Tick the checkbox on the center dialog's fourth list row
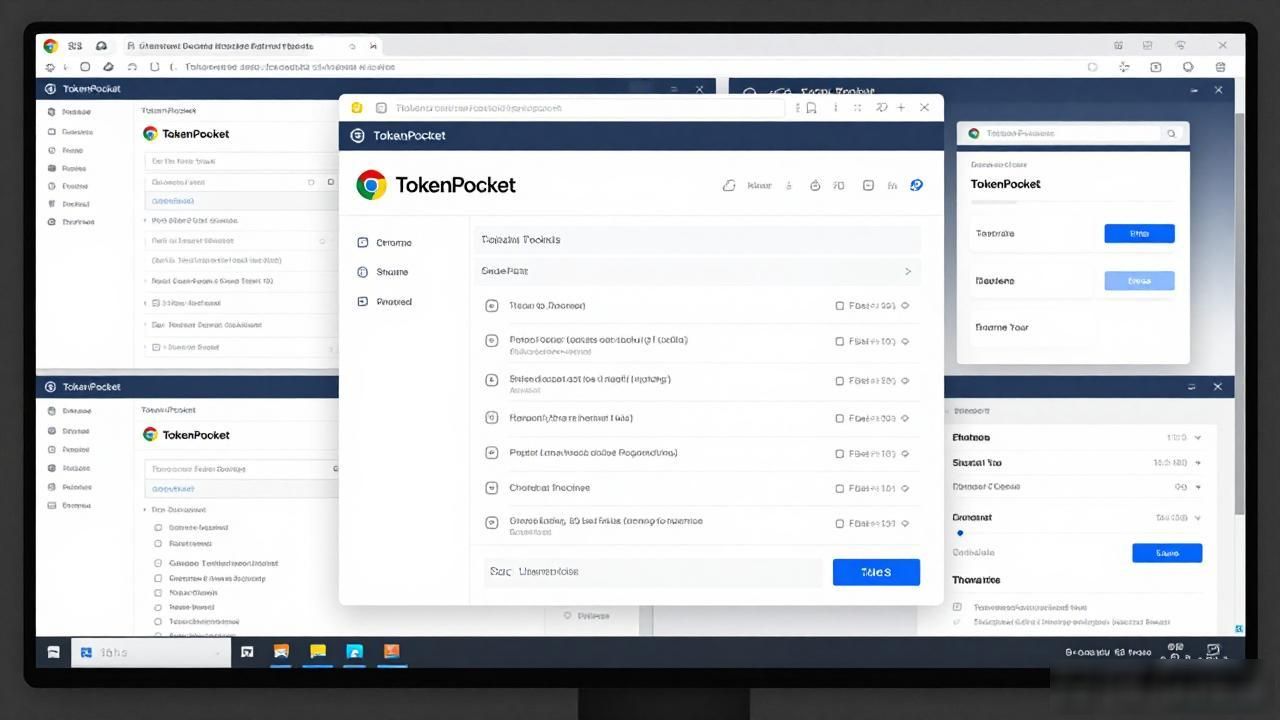Screen dimensions: 1280x720 coord(840,419)
